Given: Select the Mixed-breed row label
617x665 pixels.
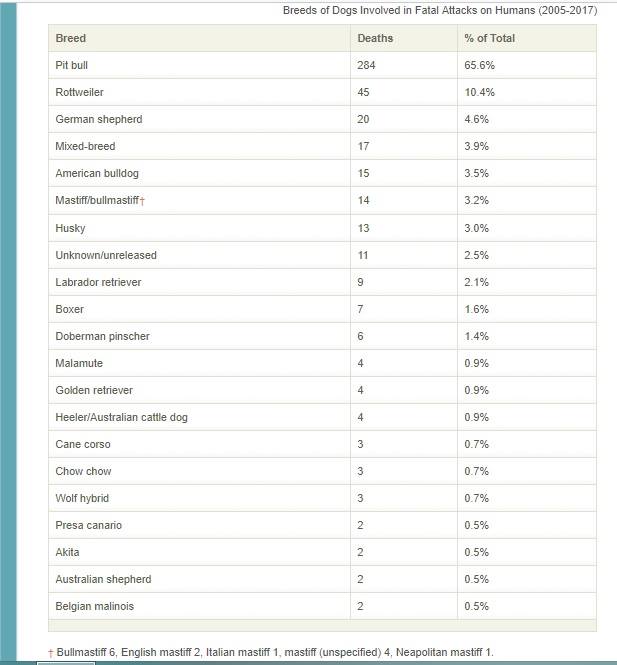Looking at the screenshot, I should [x=86, y=146].
